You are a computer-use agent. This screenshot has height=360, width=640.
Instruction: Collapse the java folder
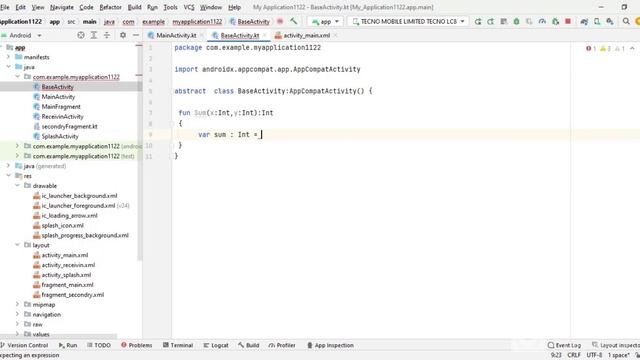8,67
